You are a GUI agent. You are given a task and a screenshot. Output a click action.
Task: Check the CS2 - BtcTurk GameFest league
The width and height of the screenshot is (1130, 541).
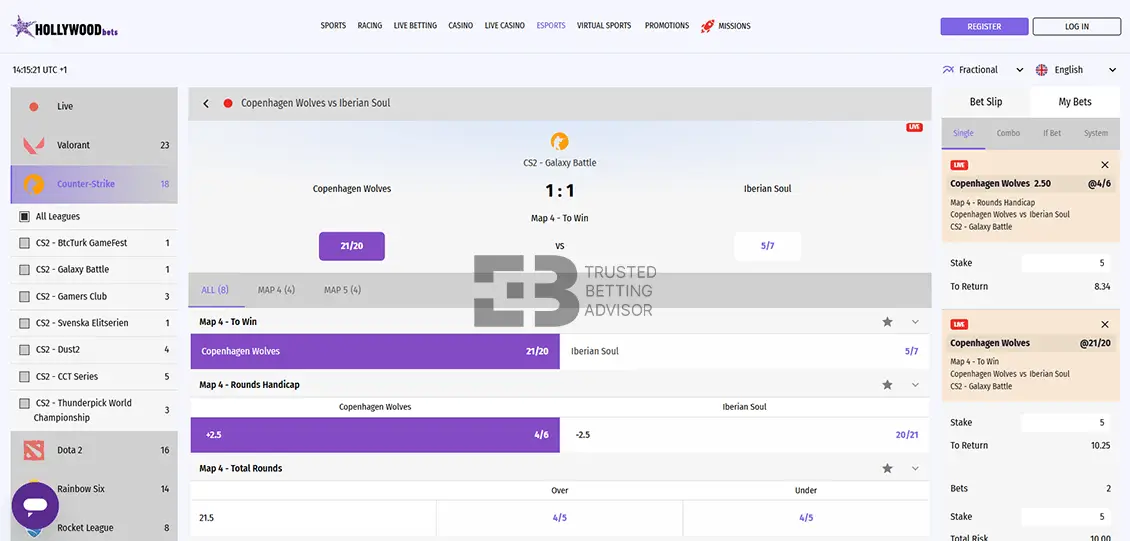click(x=24, y=243)
